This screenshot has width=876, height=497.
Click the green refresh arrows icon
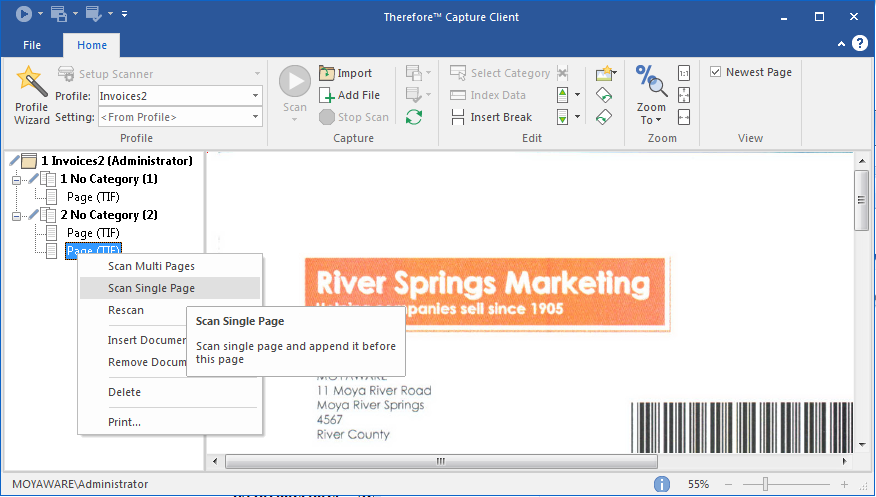click(x=413, y=117)
